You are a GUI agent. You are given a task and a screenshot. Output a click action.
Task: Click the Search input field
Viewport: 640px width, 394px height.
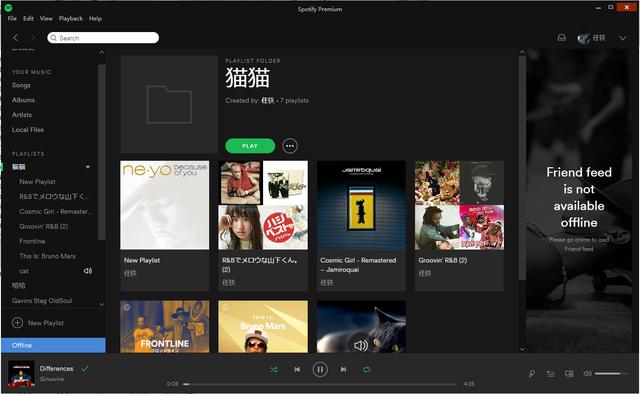click(x=103, y=38)
